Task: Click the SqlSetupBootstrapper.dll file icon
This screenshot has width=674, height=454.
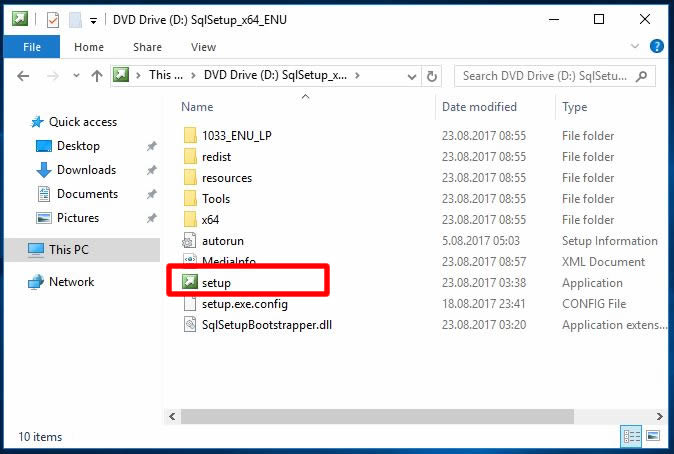Action: [x=191, y=325]
